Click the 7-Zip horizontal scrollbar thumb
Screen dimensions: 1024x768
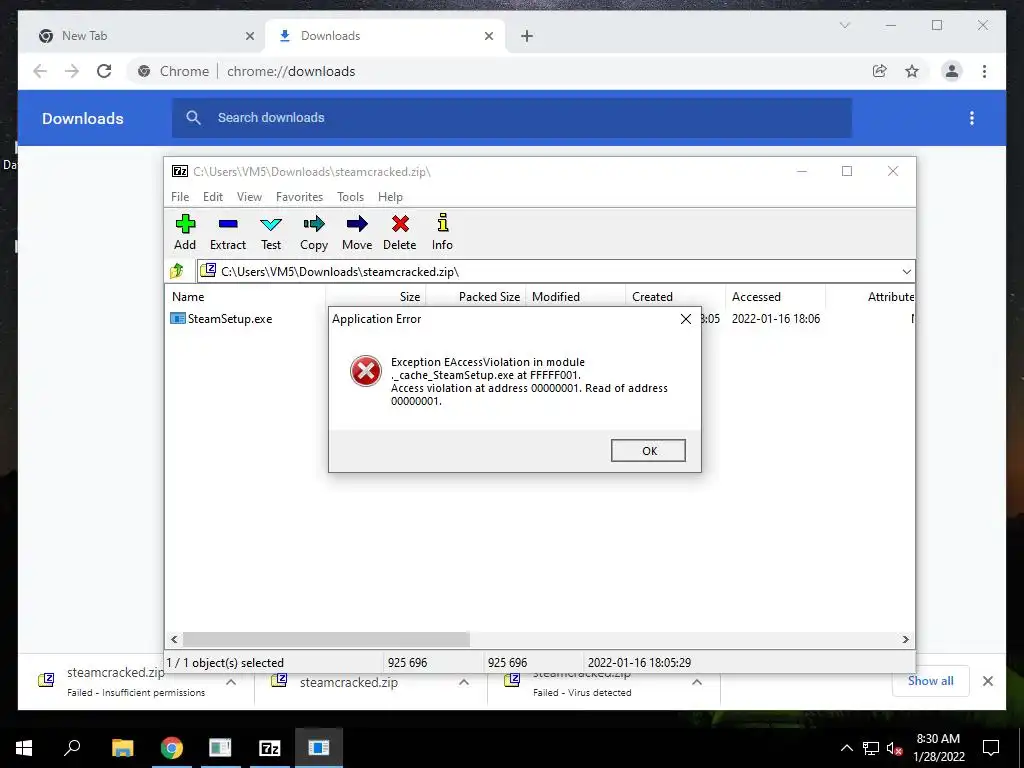326,639
